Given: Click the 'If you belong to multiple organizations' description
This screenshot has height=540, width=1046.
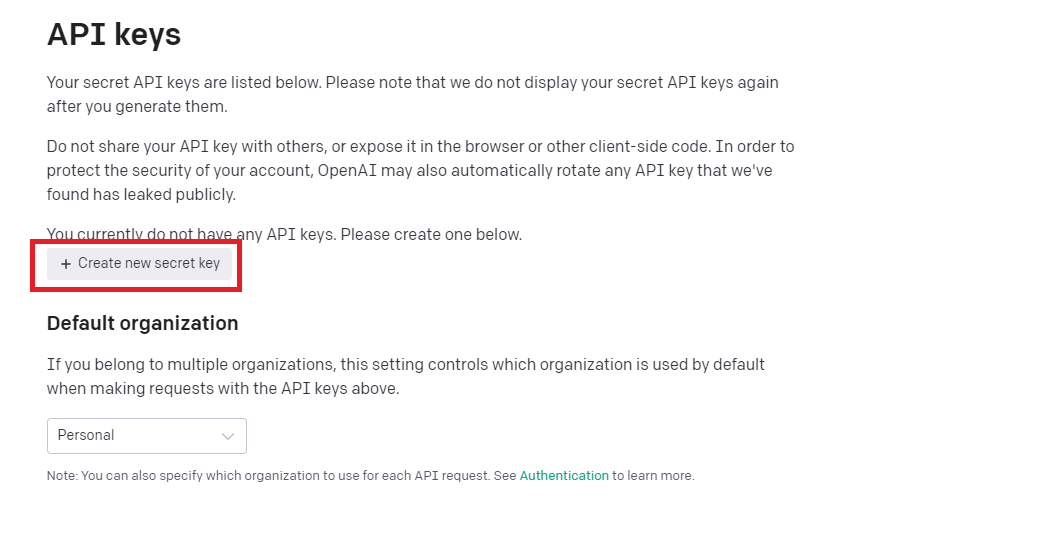Looking at the screenshot, I should 405,364.
